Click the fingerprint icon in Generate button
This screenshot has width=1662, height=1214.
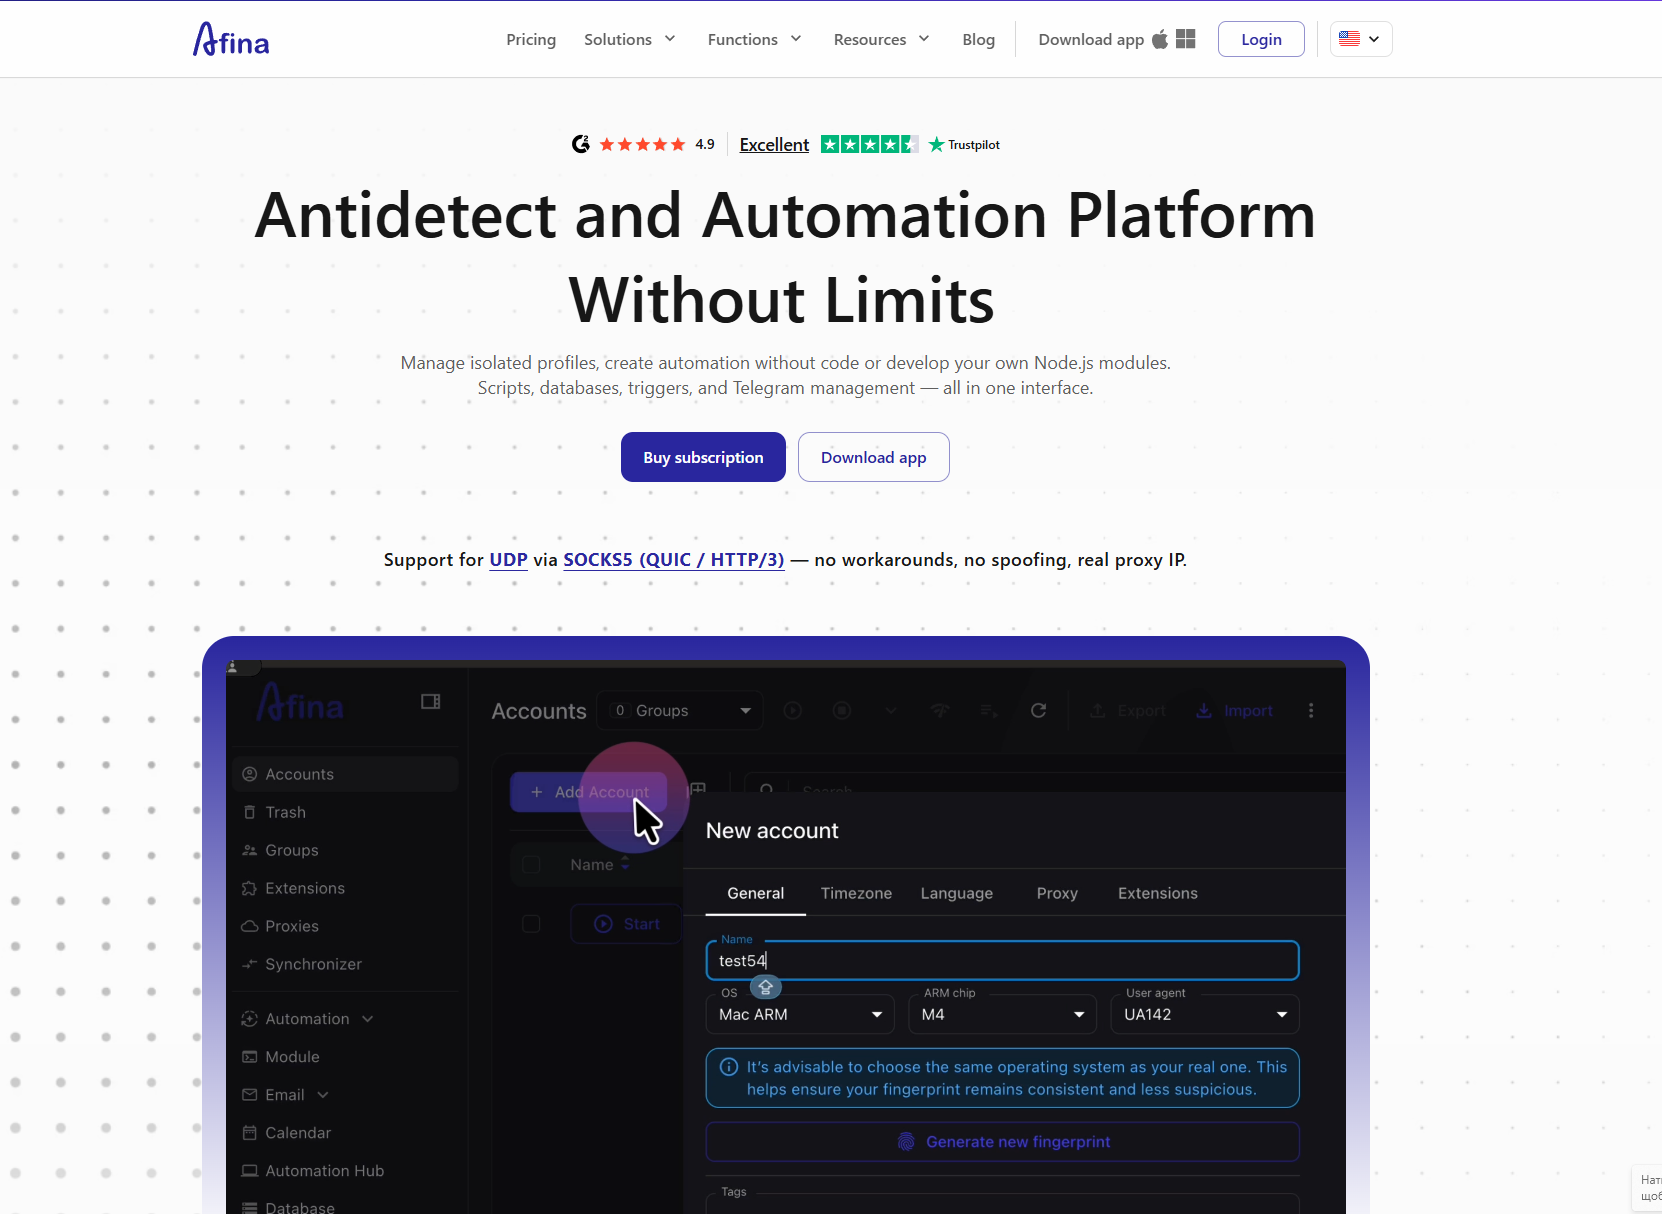906,1142
